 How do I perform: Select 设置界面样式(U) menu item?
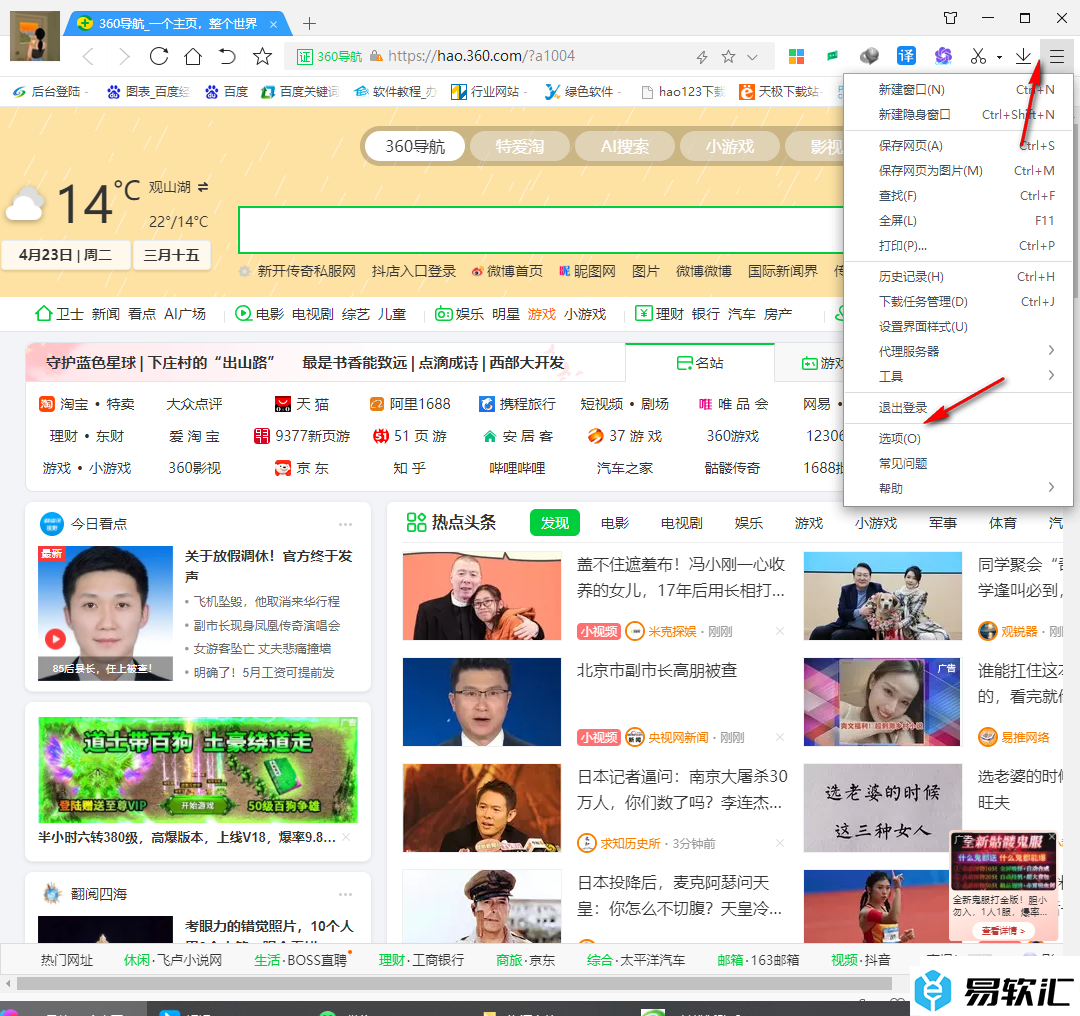pyautogui.click(x=958, y=326)
